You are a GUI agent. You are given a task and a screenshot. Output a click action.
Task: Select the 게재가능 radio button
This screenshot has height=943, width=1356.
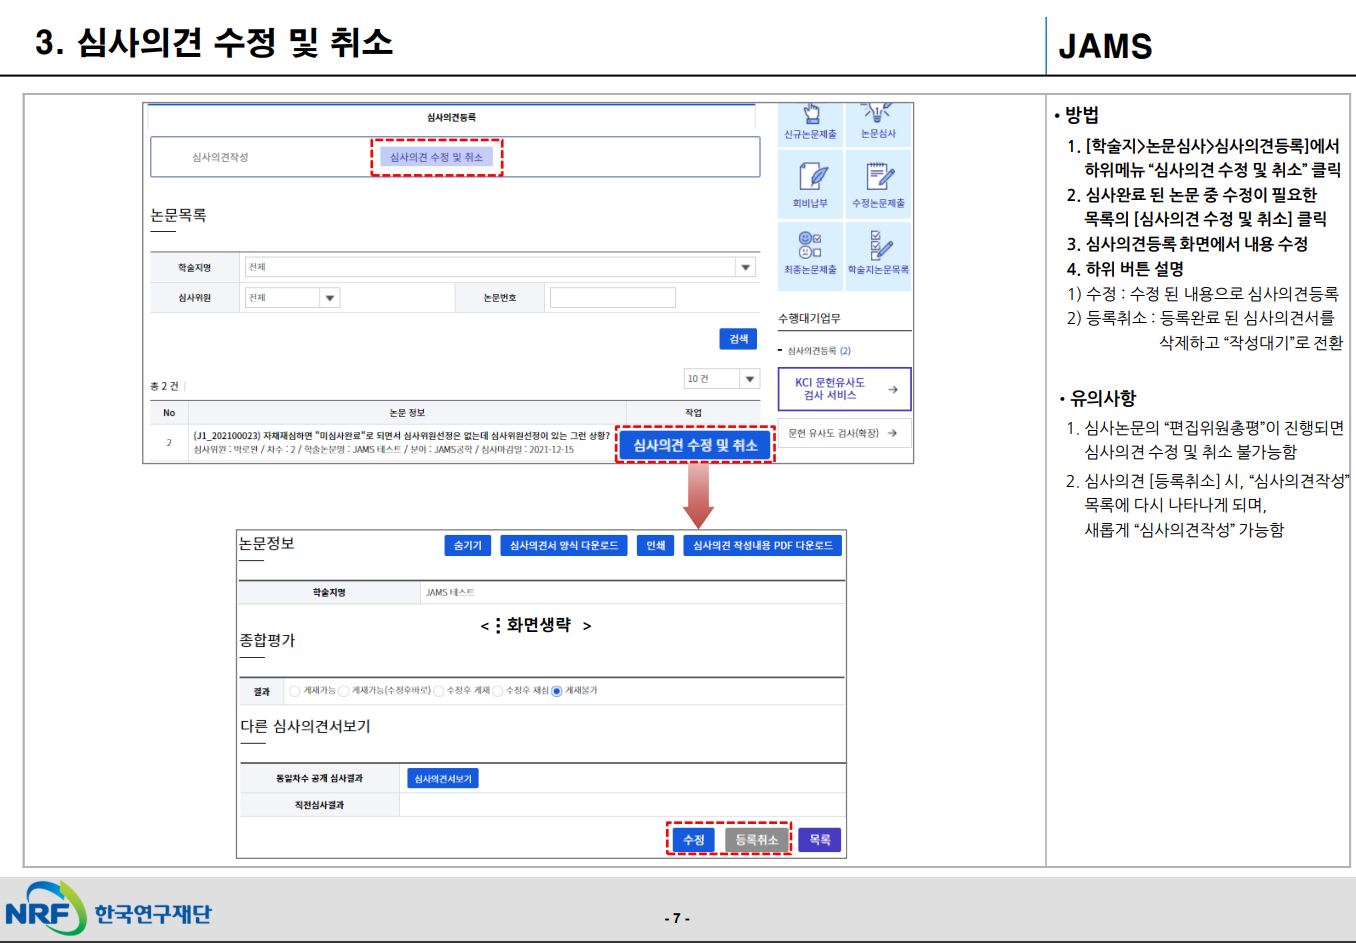coord(295,691)
